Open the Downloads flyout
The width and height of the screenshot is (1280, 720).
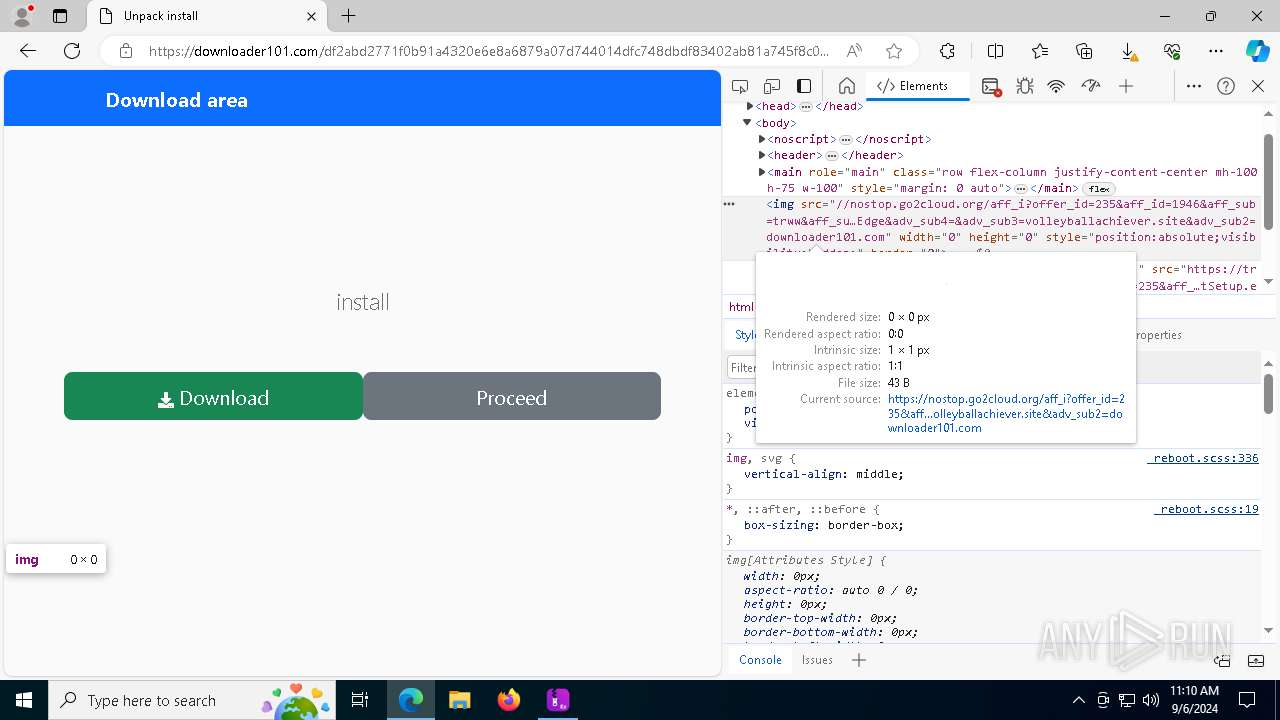click(1128, 51)
